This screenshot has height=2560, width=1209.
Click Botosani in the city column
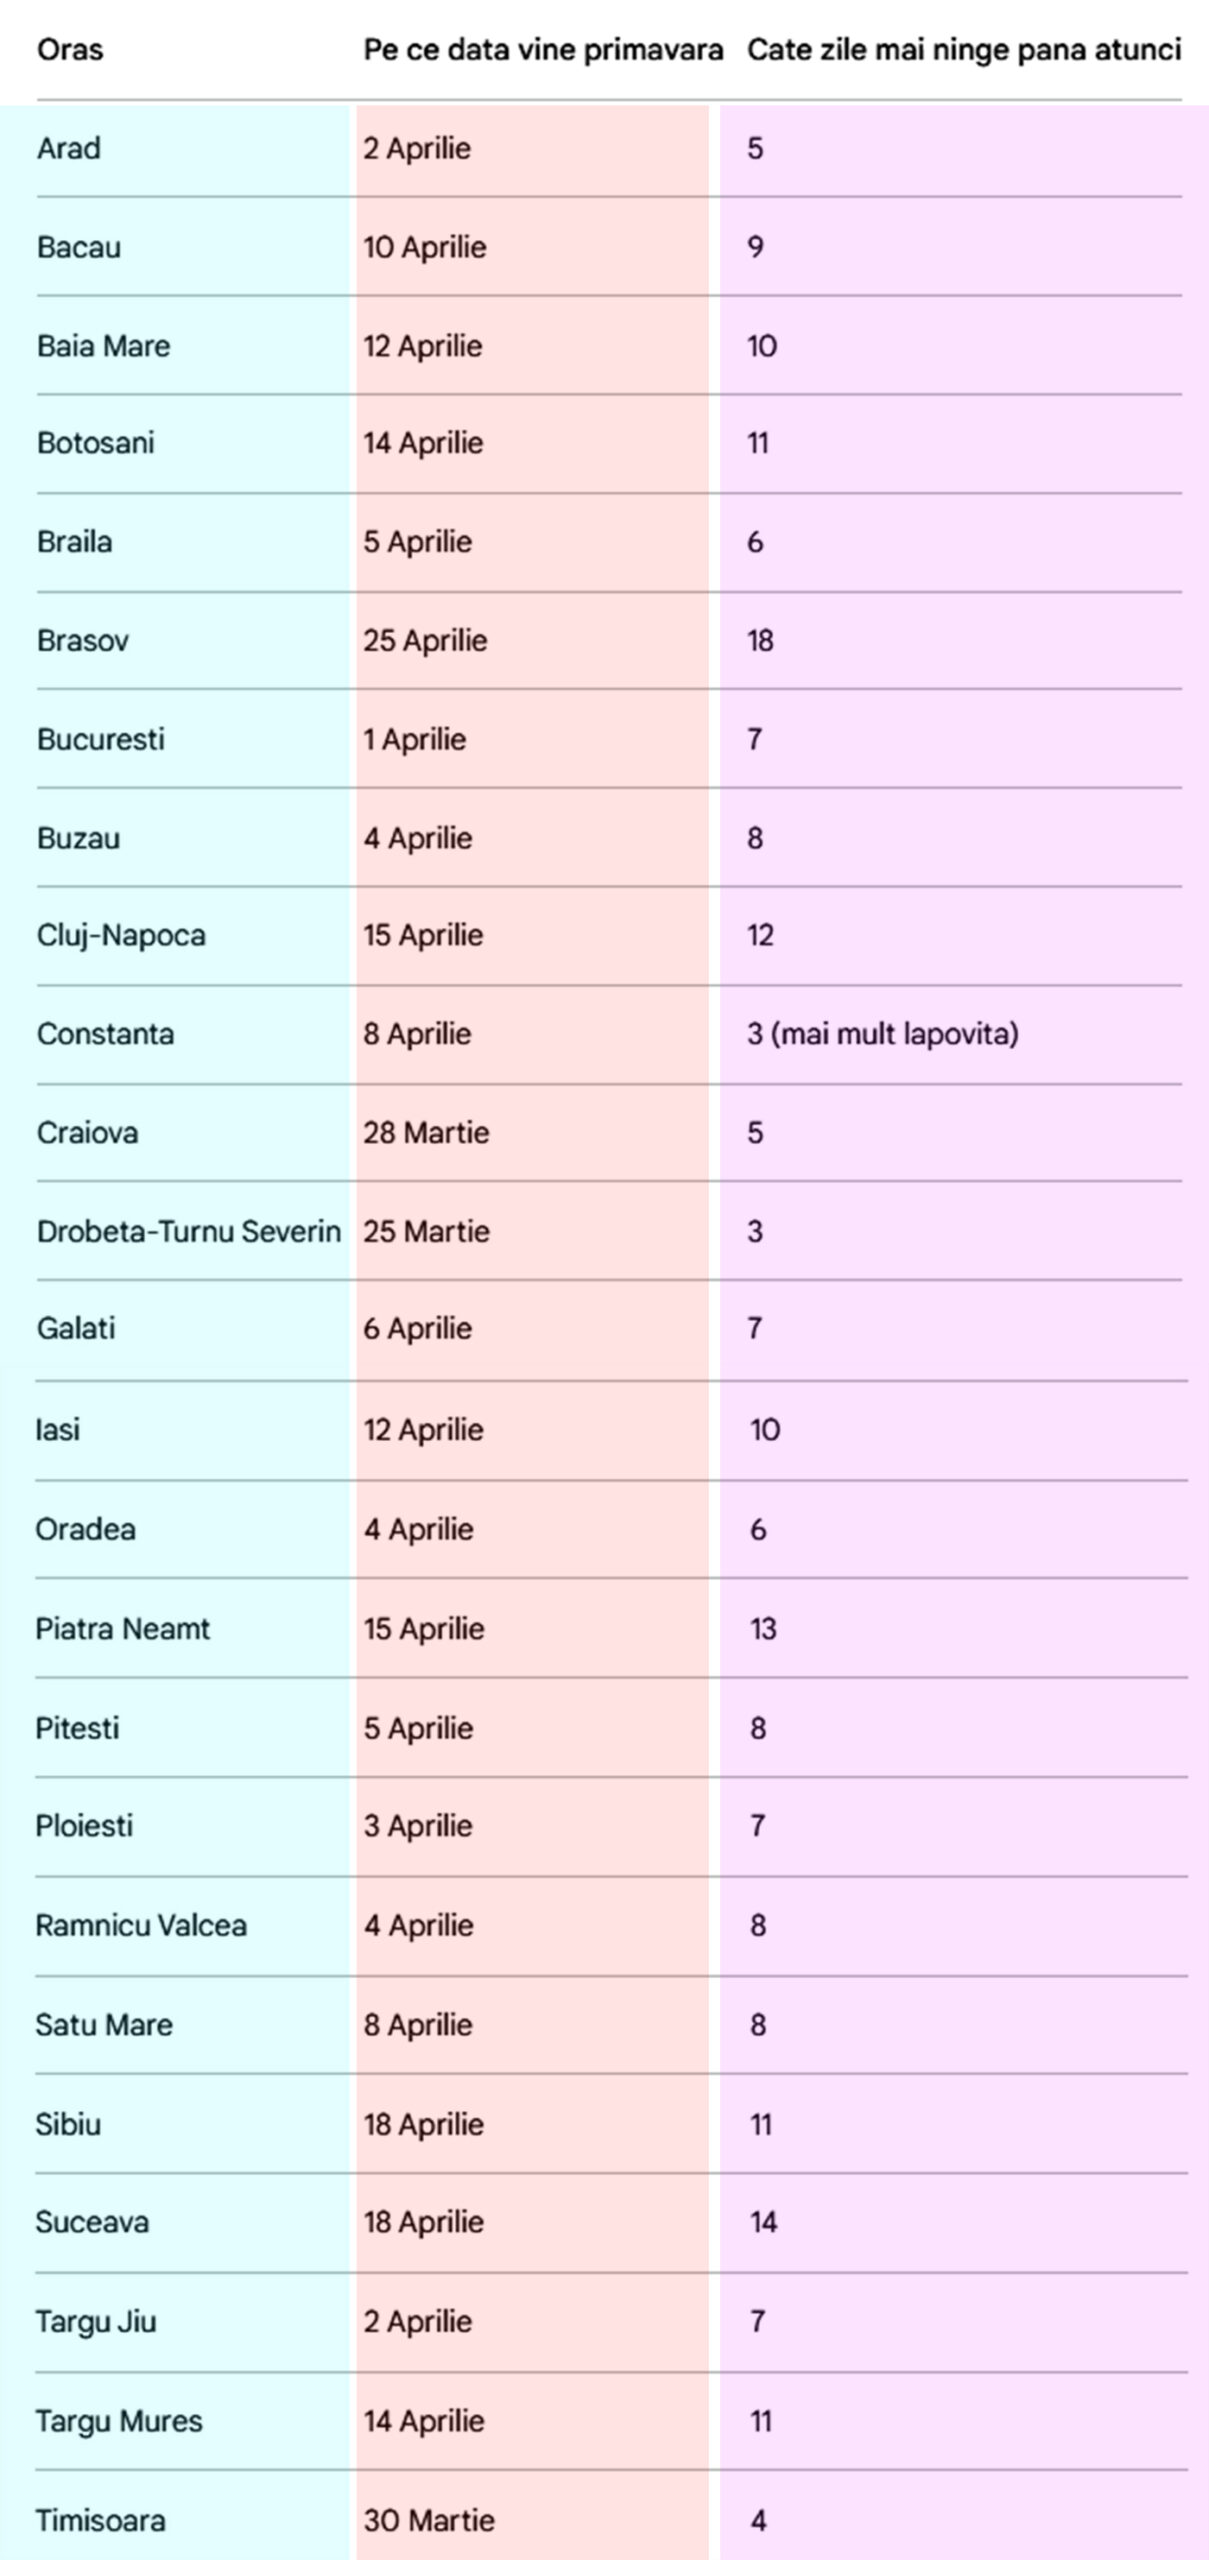coord(96,443)
